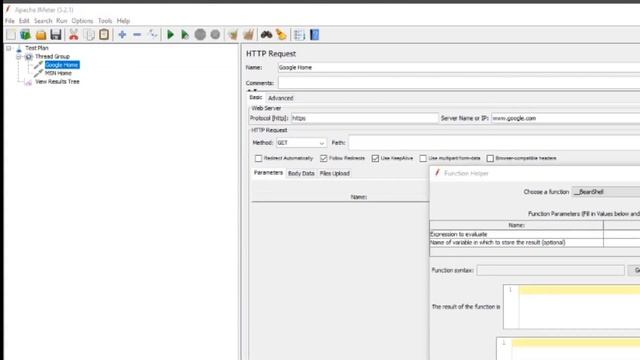Click the Path input field
Viewport: 640px width, 360px height.
click(x=494, y=143)
